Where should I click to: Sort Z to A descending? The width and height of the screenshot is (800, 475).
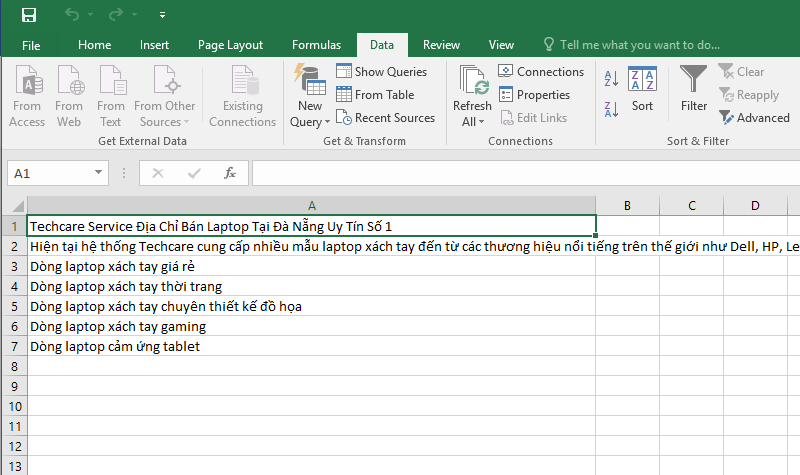pos(611,109)
